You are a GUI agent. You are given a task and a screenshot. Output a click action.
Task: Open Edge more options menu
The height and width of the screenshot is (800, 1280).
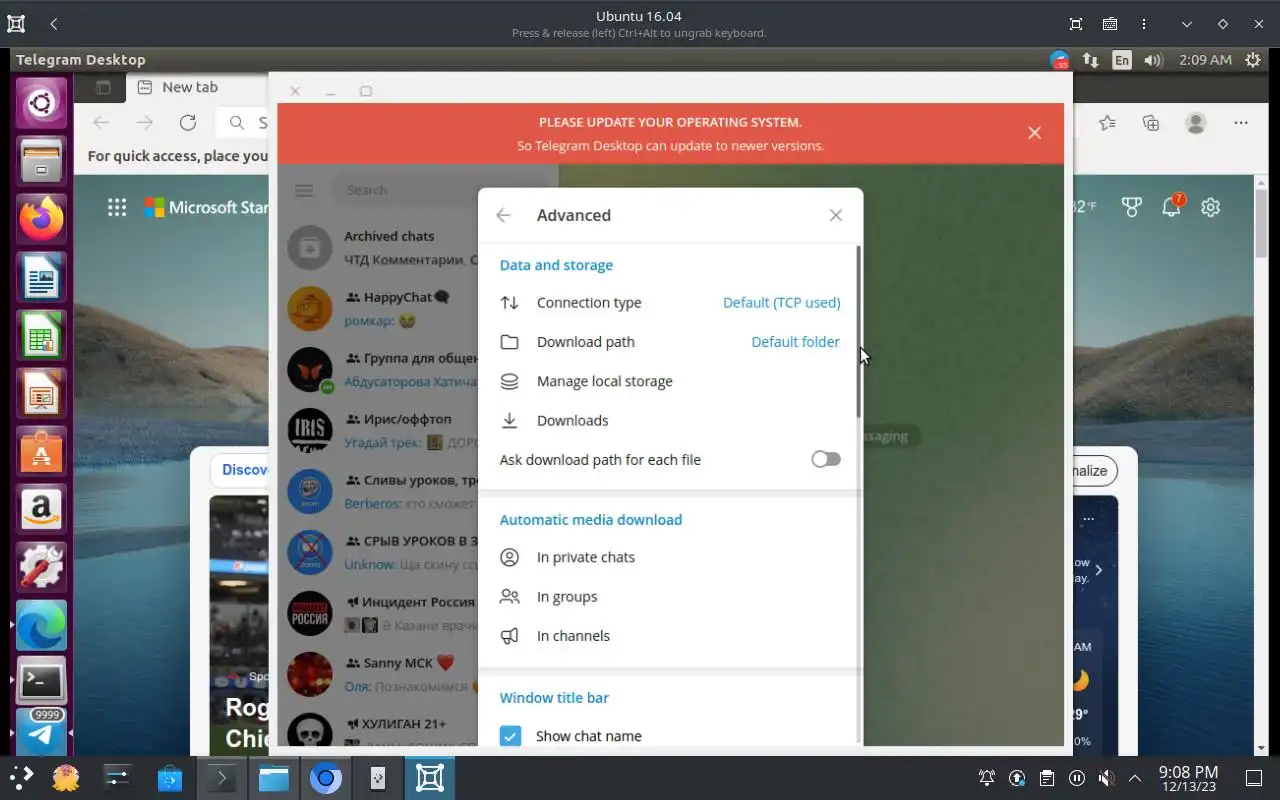(1241, 123)
